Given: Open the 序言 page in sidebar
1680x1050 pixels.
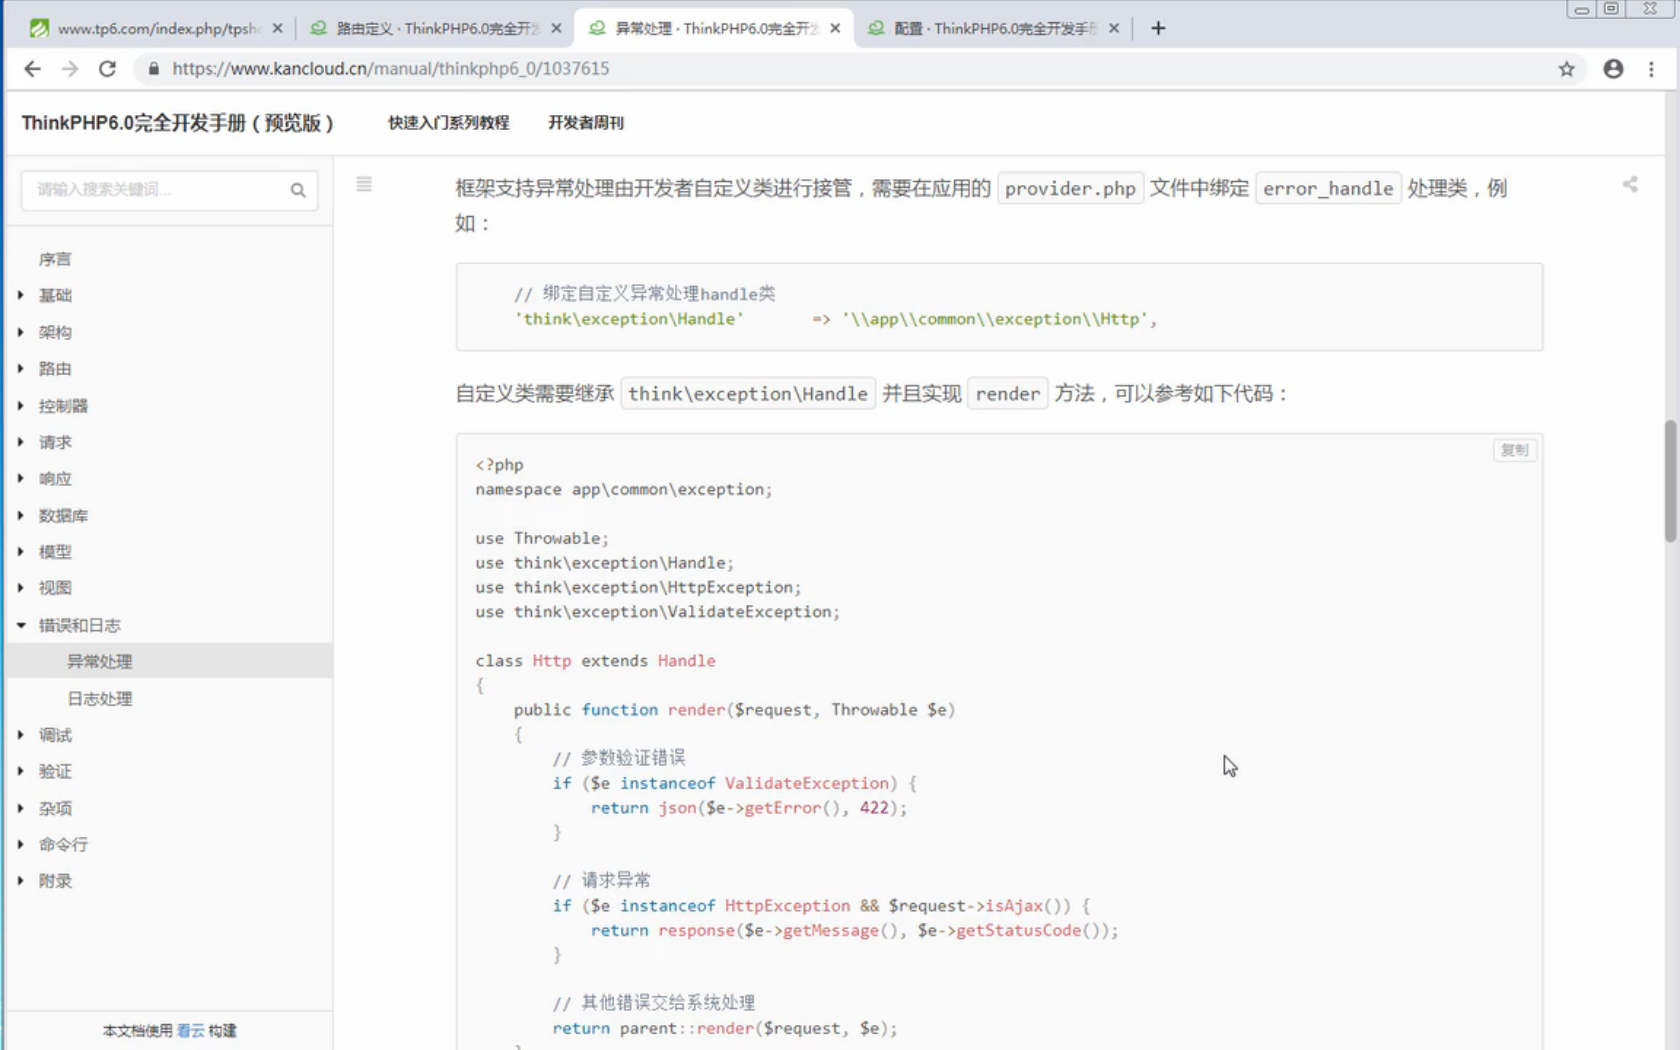Looking at the screenshot, I should pyautogui.click(x=55, y=259).
